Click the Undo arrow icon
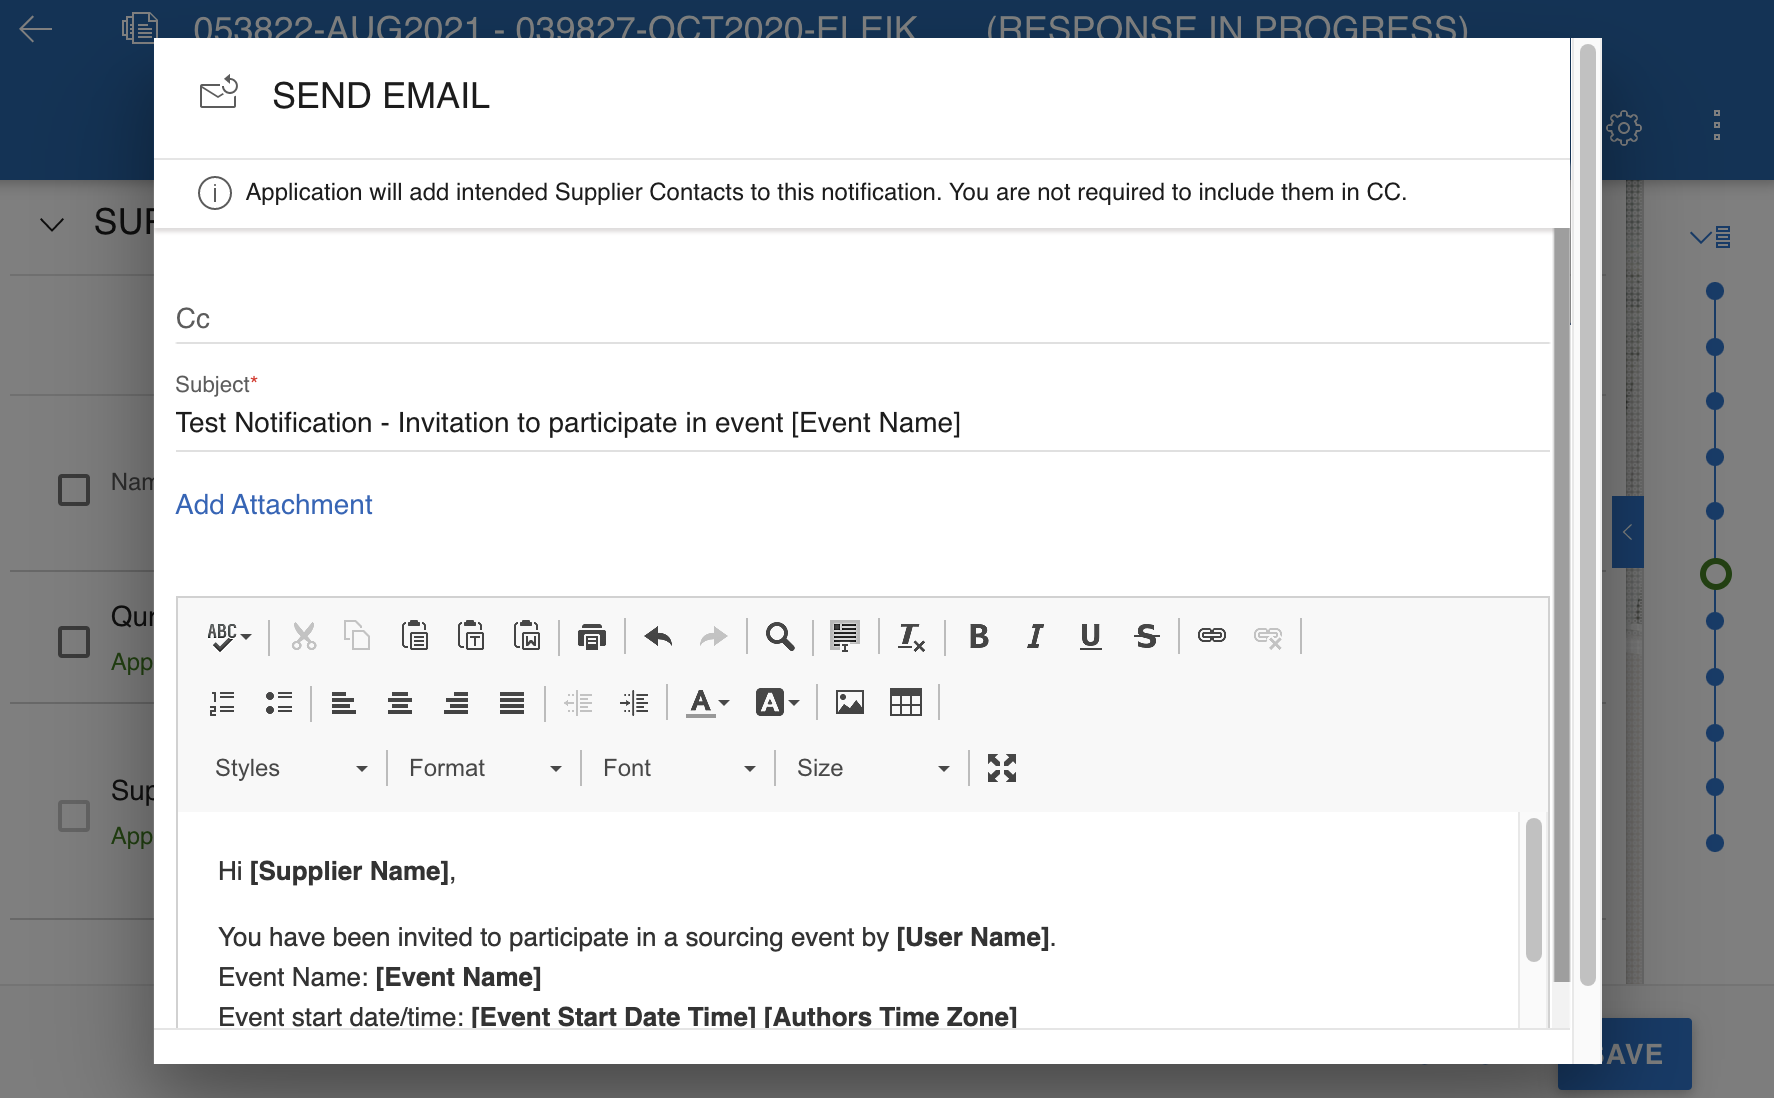This screenshot has height=1098, width=1774. tap(658, 636)
